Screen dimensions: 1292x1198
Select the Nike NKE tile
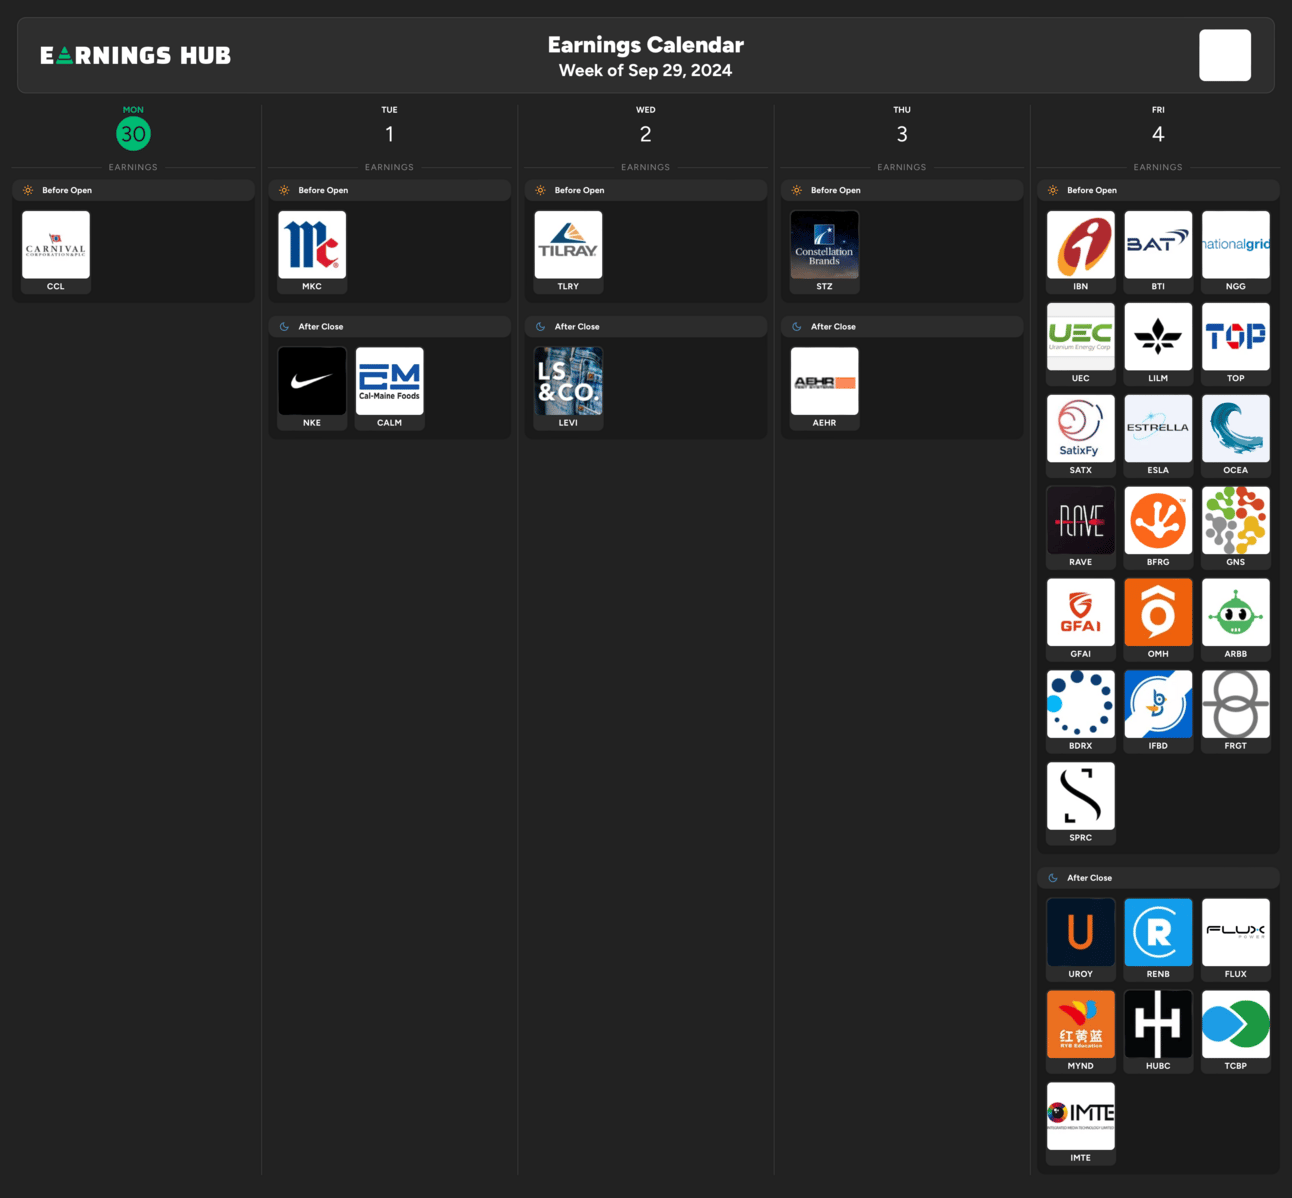pyautogui.click(x=312, y=388)
